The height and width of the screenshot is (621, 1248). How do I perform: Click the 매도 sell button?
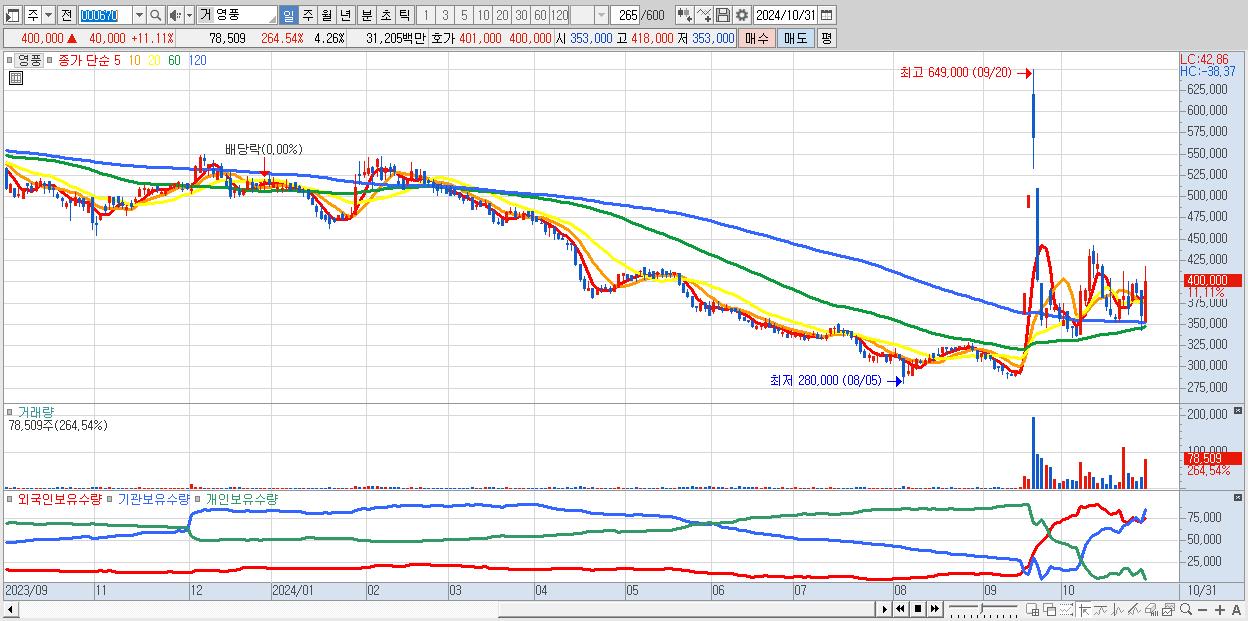pos(795,38)
